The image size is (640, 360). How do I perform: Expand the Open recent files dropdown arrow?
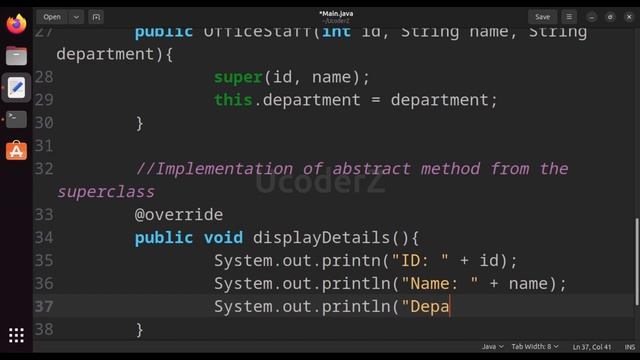pyautogui.click(x=76, y=17)
